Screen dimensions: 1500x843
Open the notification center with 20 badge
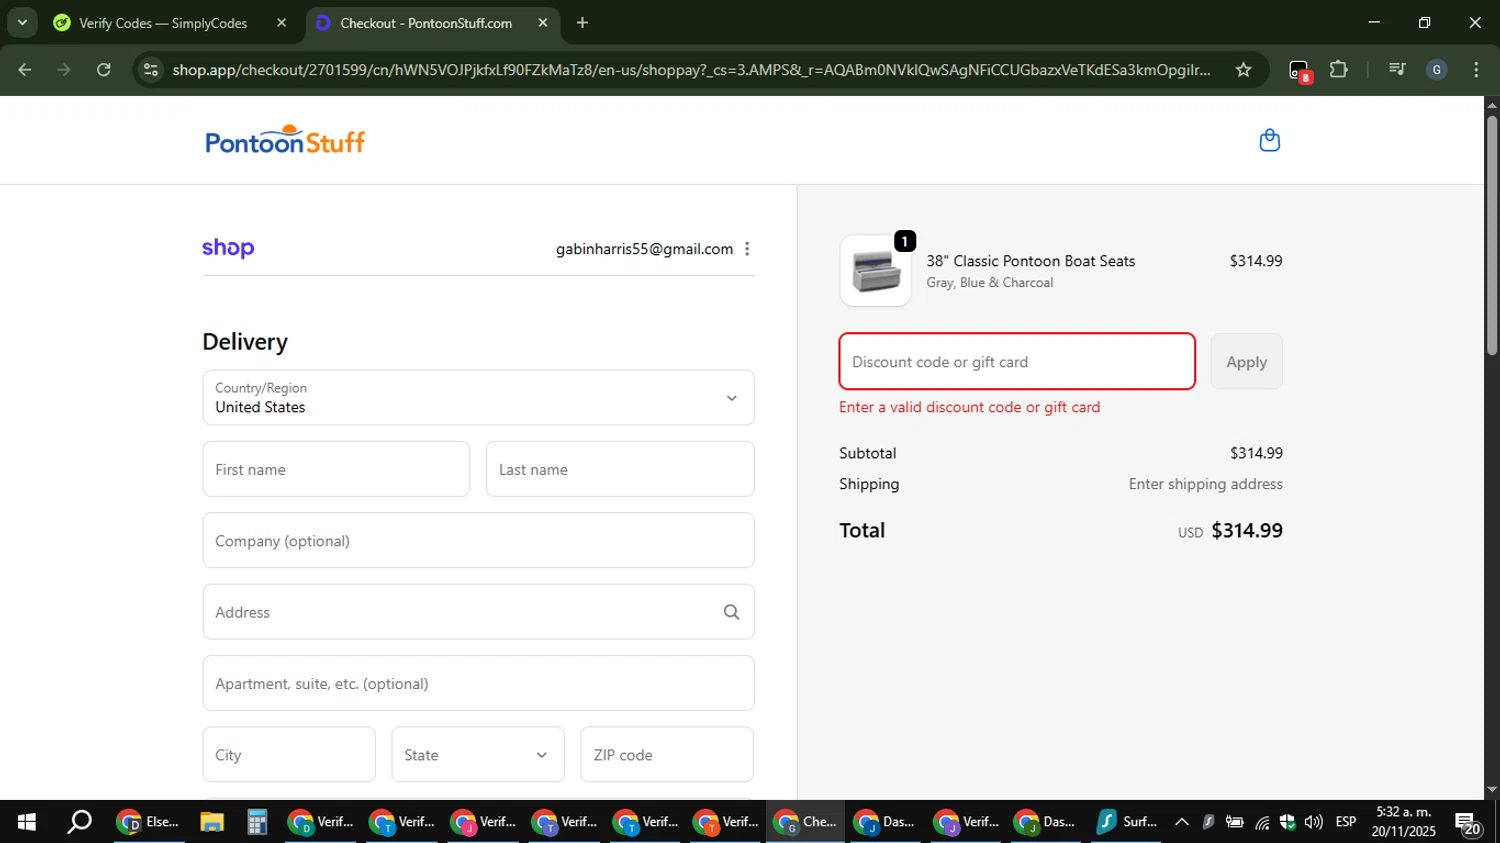pyautogui.click(x=1467, y=824)
